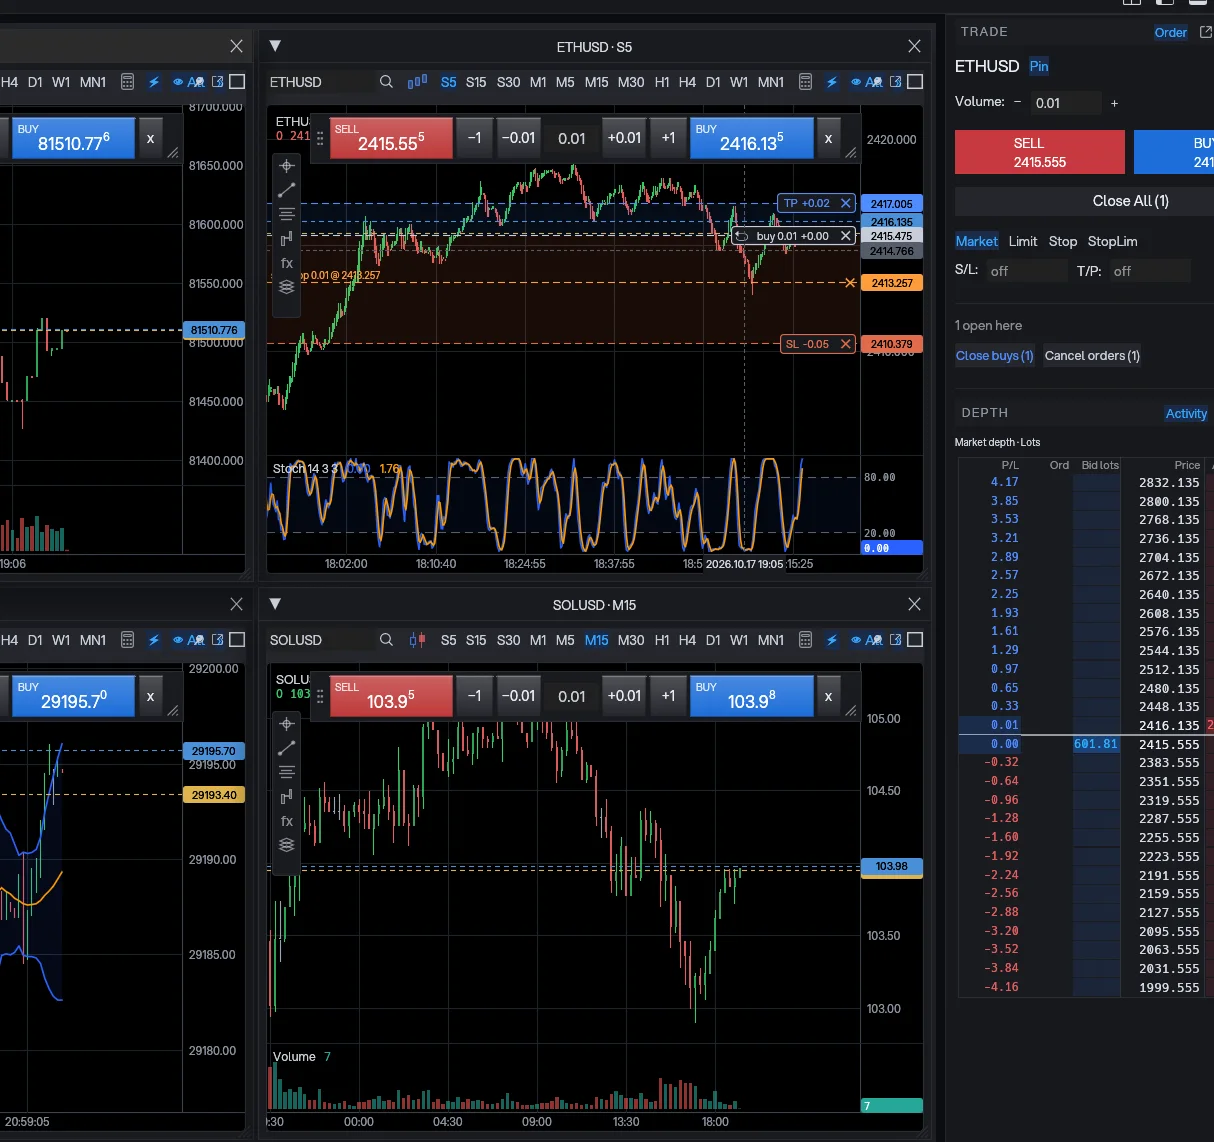Screen dimensions: 1214x1142
Task: Open calculator in top-left chart toolbar
Action: pos(127,82)
